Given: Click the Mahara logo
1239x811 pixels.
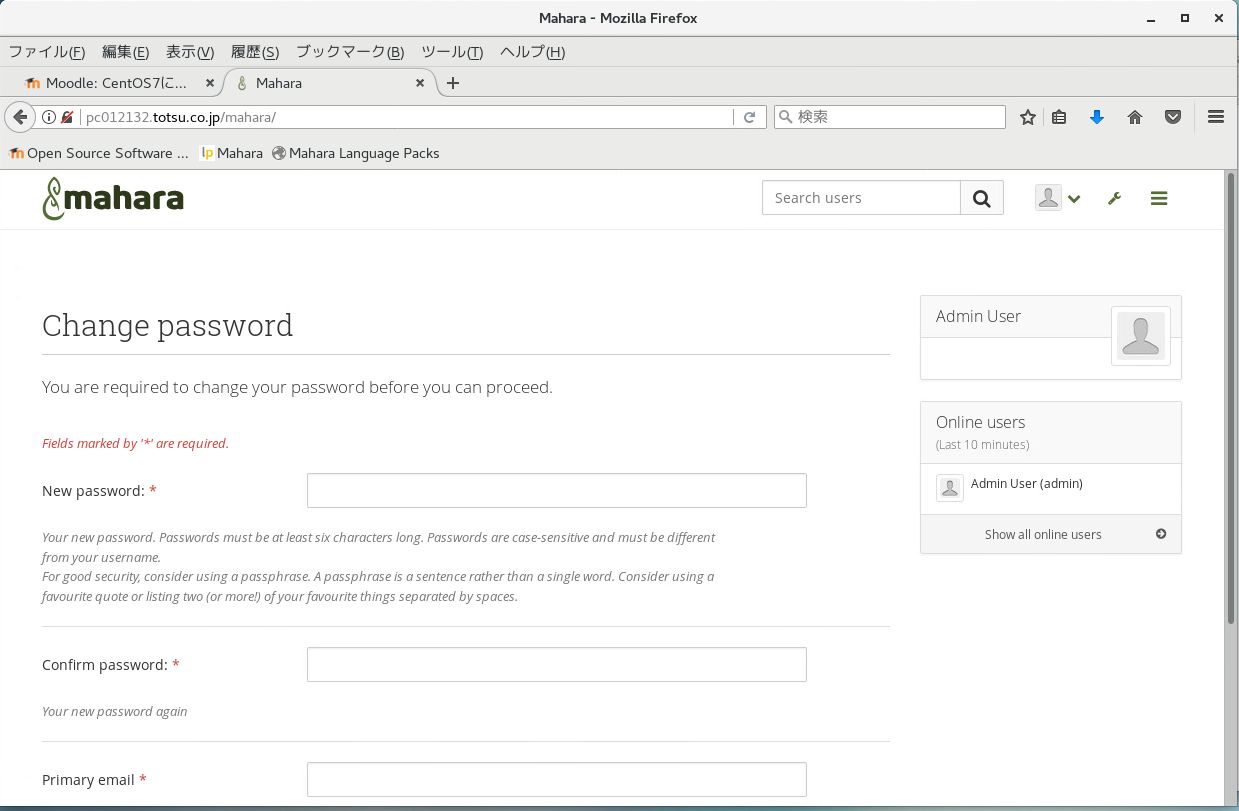Looking at the screenshot, I should (113, 198).
